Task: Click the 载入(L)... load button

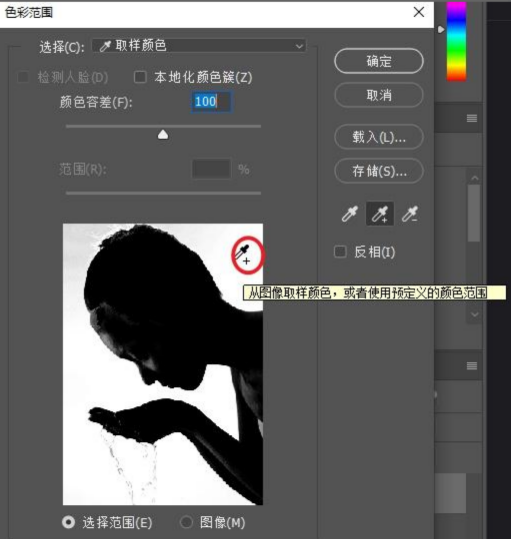Action: [379, 137]
